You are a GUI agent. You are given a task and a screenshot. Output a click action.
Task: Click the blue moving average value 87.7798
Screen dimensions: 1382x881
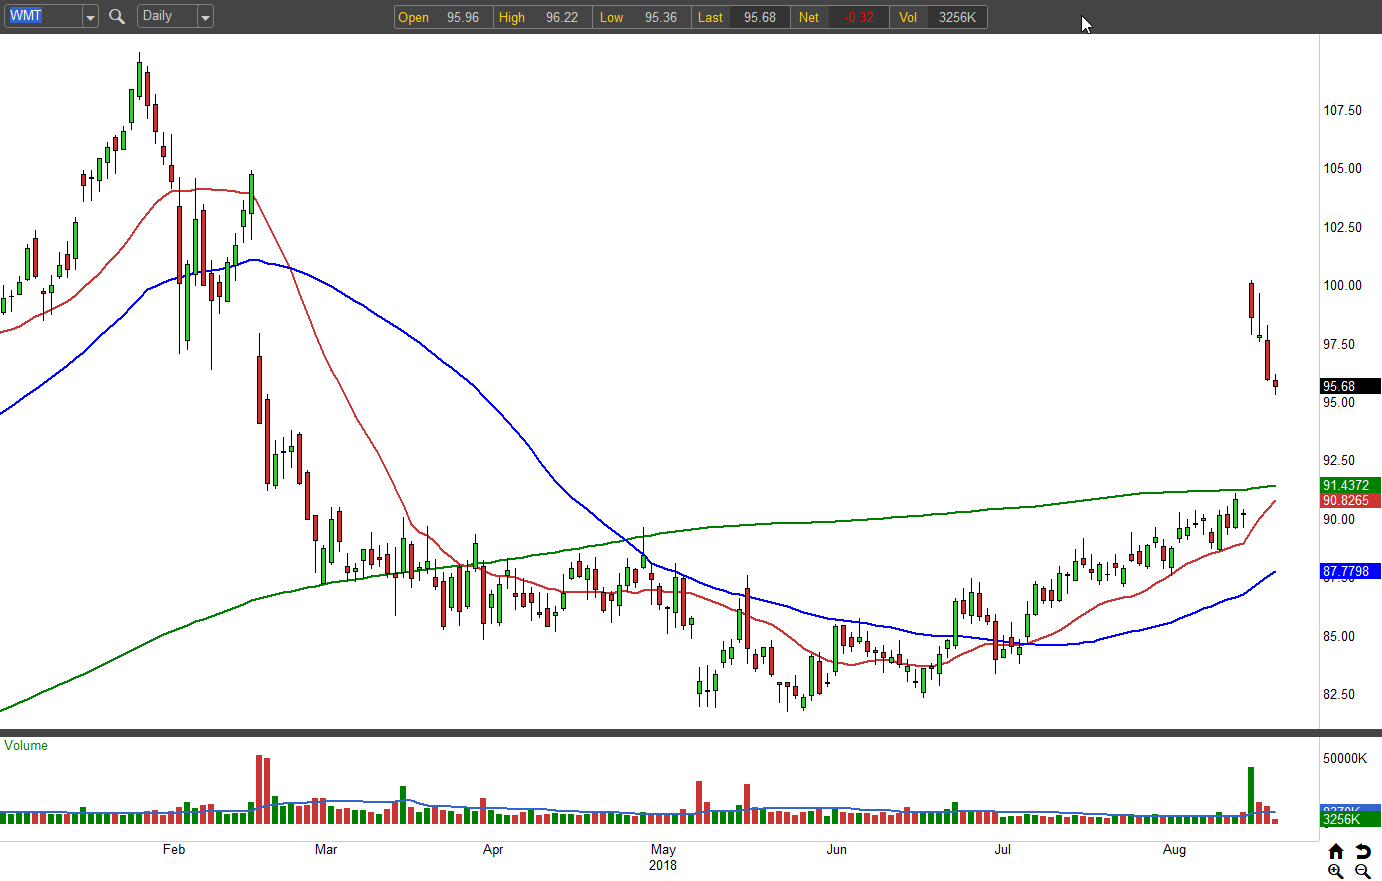pos(1350,571)
